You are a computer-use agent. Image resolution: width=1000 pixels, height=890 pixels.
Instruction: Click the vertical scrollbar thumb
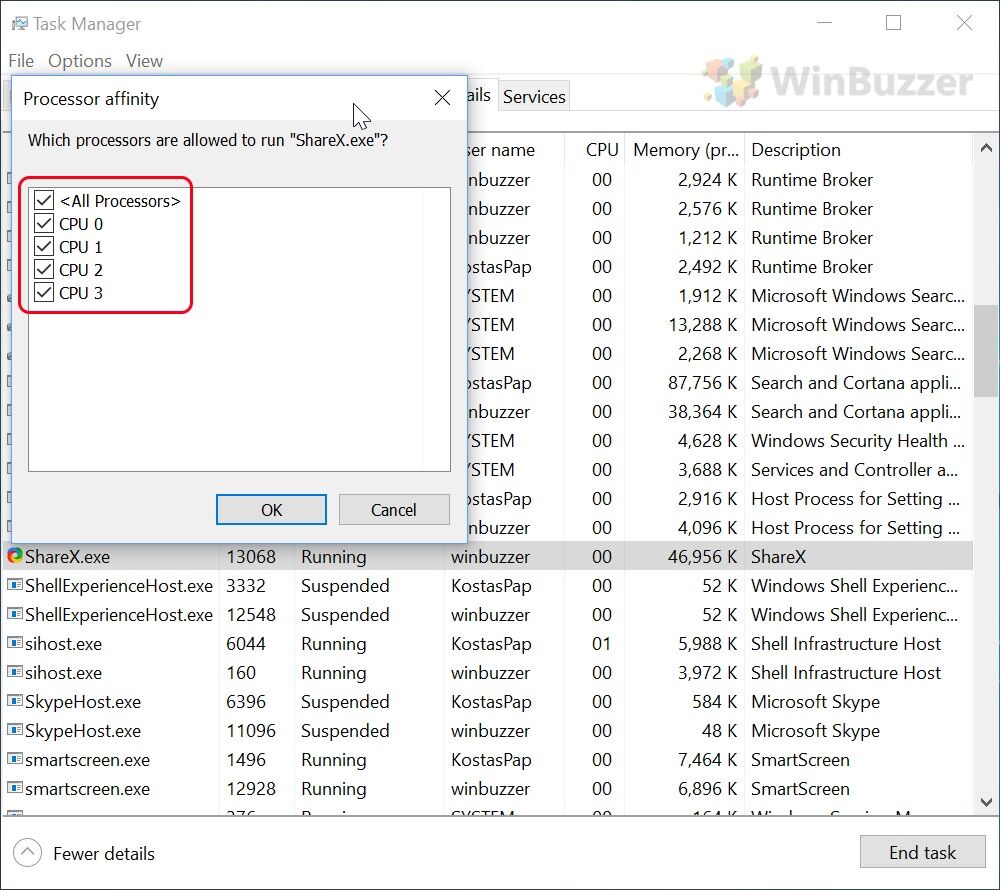pos(986,350)
